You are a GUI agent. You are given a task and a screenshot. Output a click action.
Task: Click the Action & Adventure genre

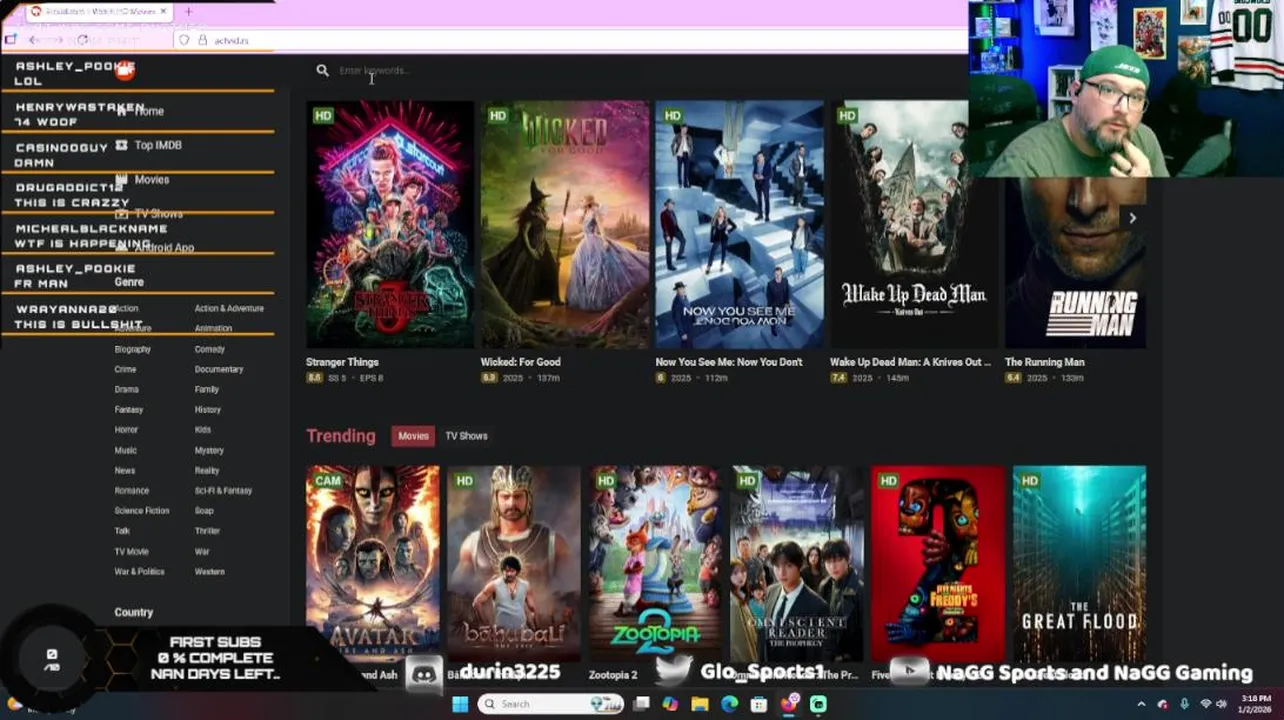pyautogui.click(x=229, y=309)
